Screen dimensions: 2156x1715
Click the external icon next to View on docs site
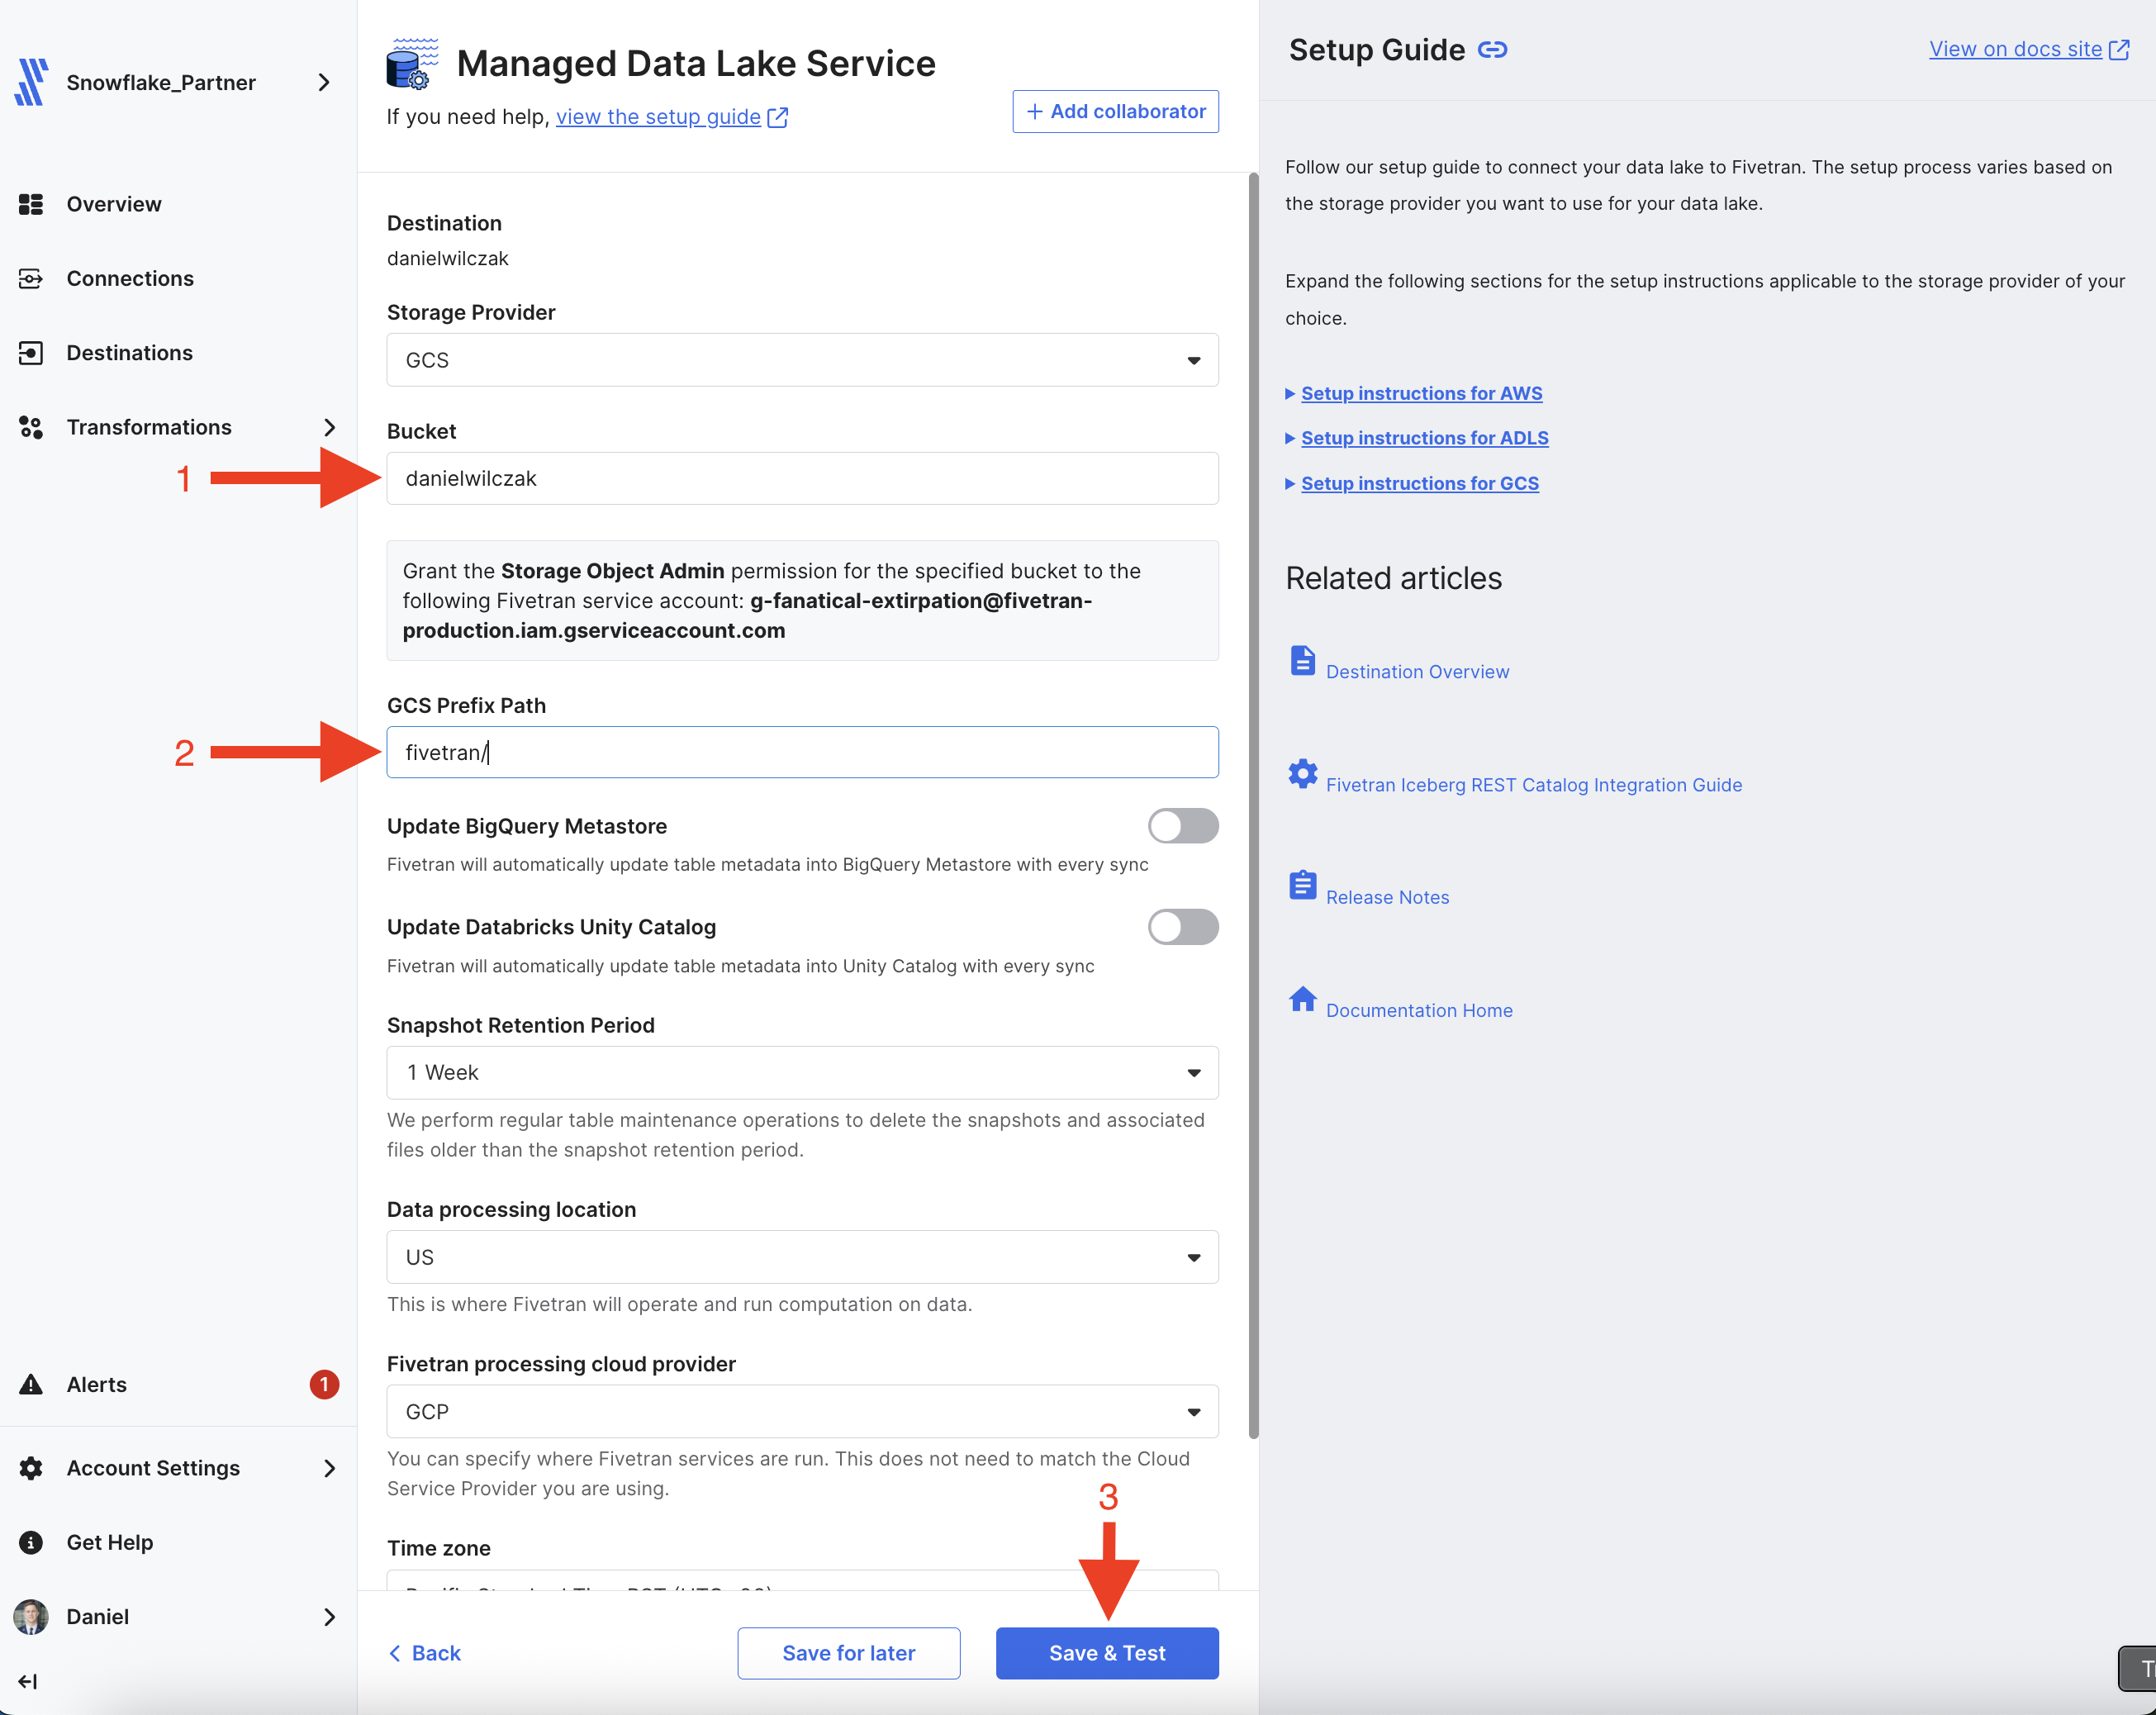pyautogui.click(x=2119, y=50)
